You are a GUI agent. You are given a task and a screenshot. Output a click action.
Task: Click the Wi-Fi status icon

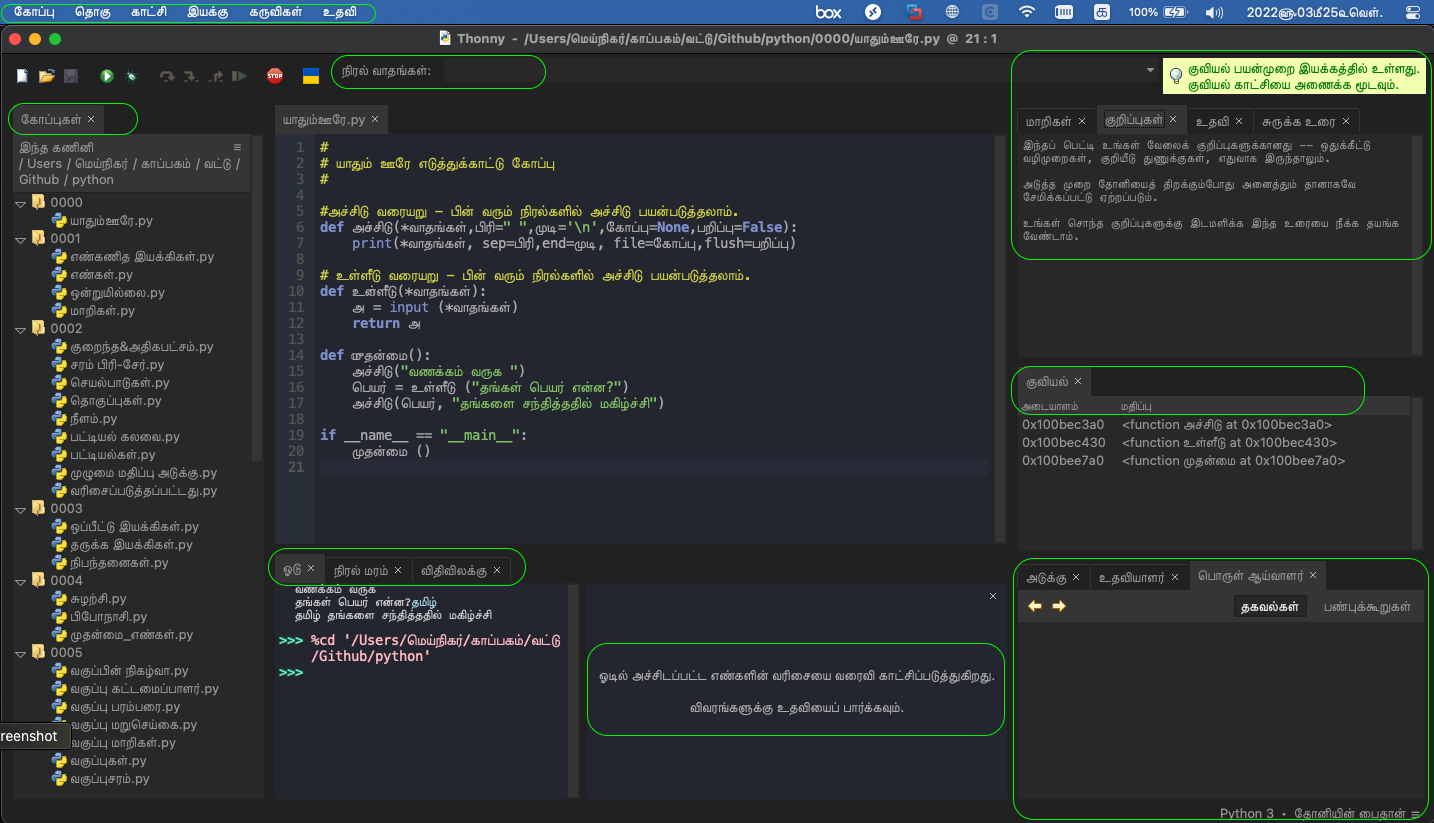pyautogui.click(x=1027, y=13)
